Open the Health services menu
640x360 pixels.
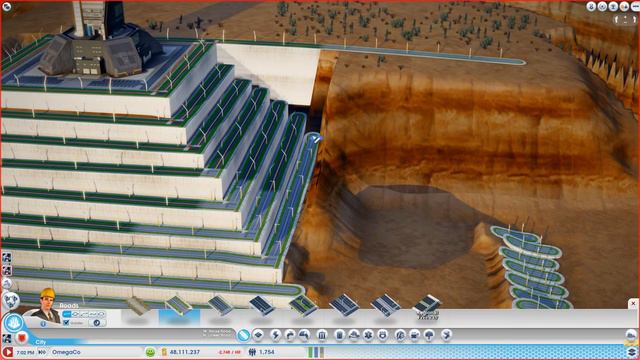pyautogui.click(x=368, y=335)
